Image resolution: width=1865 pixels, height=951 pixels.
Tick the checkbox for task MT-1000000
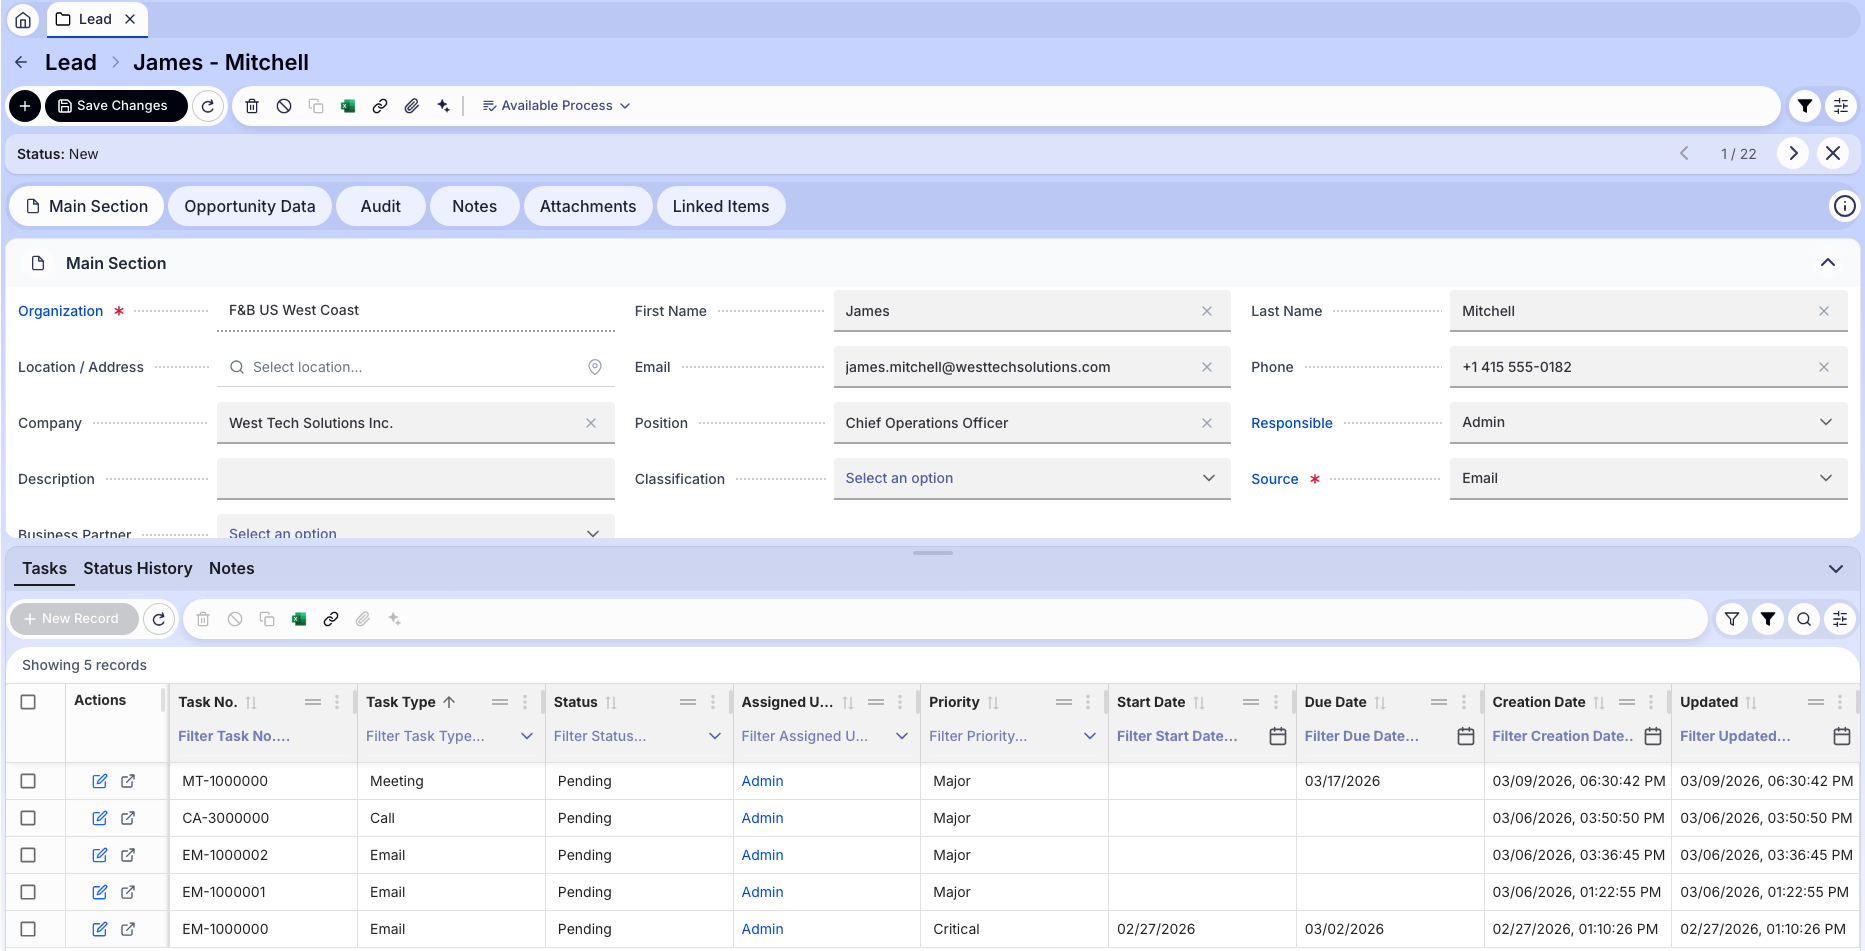click(x=28, y=781)
